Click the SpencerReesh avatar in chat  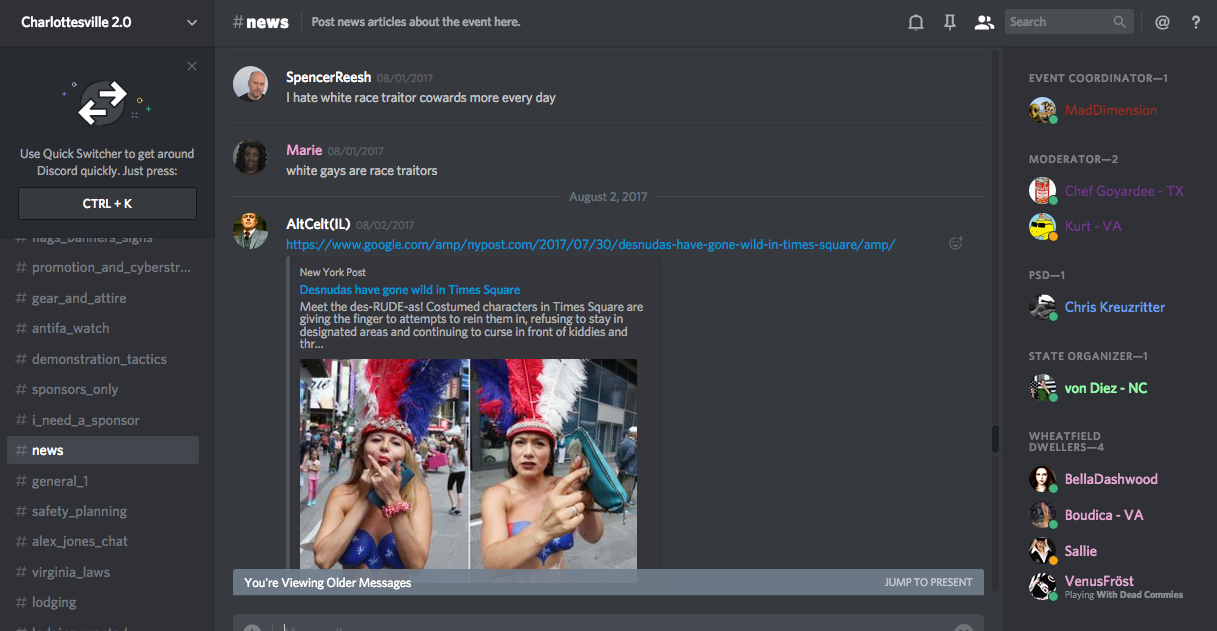(x=250, y=85)
